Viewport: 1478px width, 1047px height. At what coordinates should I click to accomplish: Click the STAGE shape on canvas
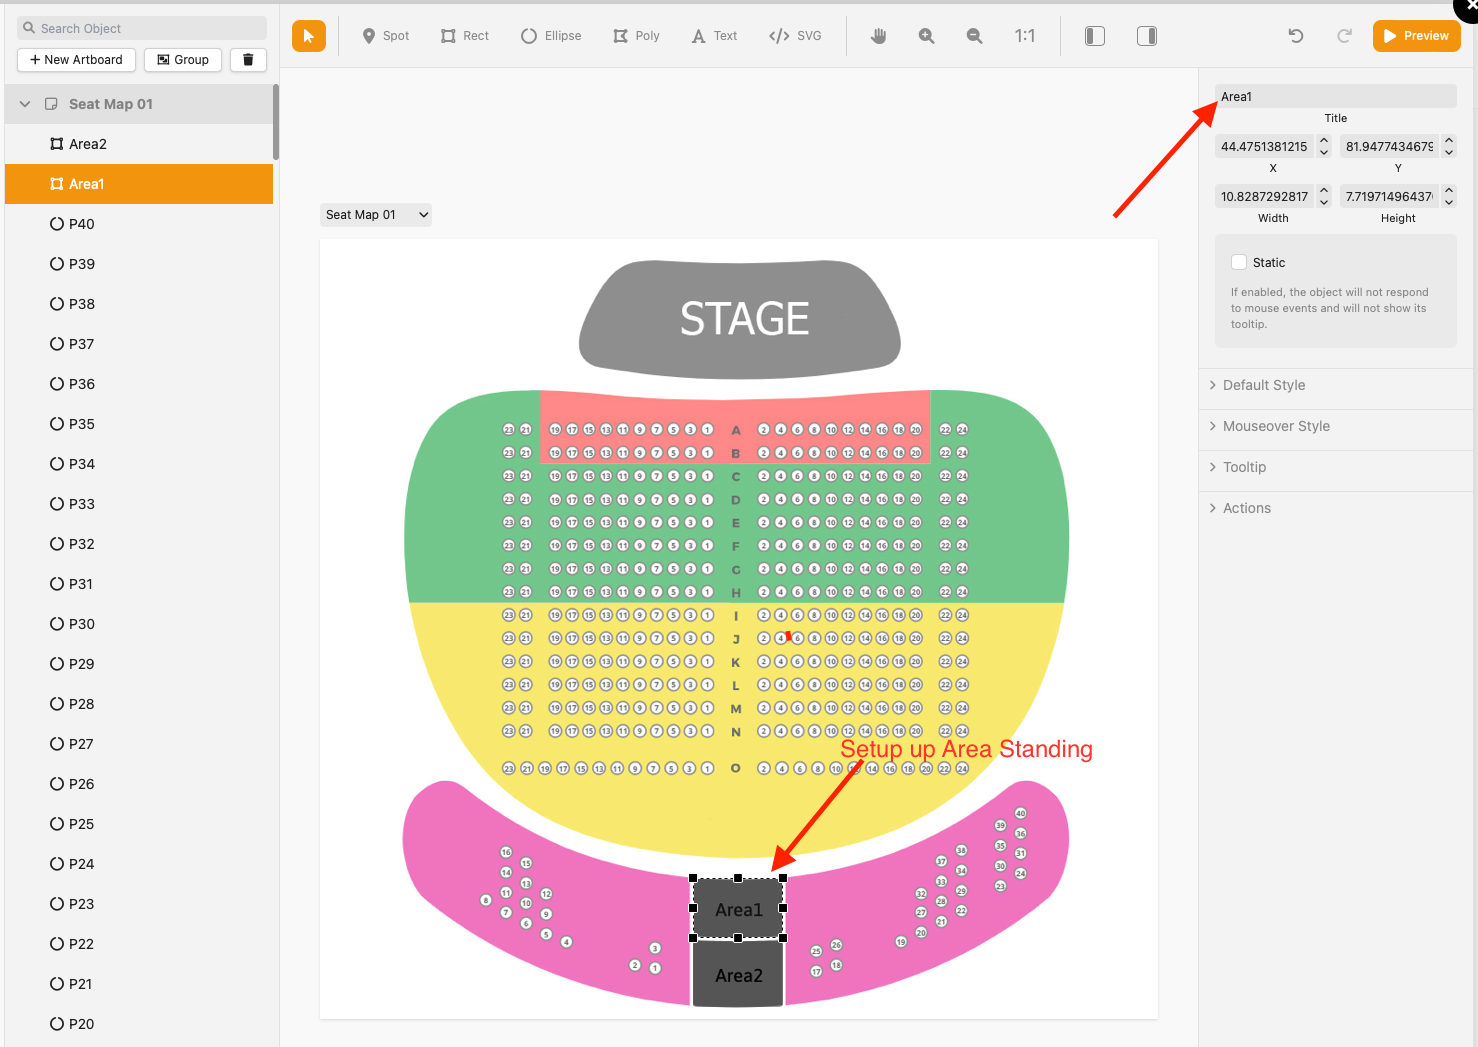[x=741, y=319]
